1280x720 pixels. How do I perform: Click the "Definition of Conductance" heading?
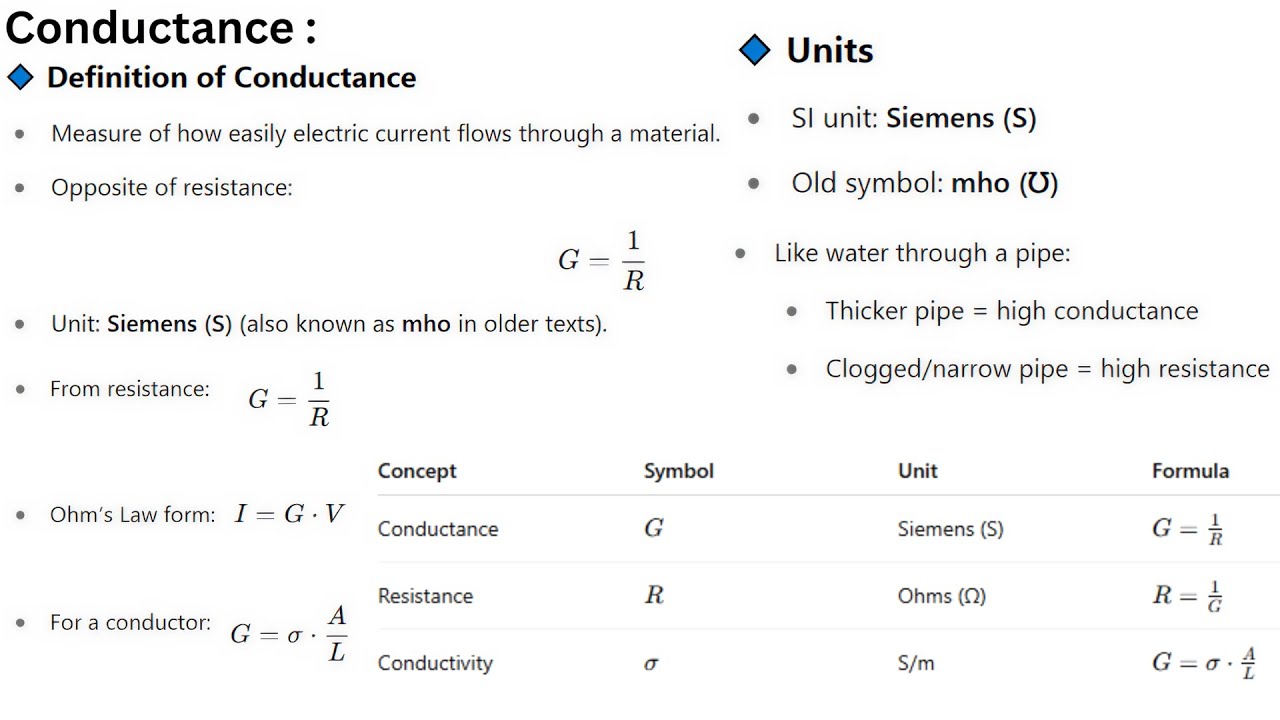coord(231,77)
